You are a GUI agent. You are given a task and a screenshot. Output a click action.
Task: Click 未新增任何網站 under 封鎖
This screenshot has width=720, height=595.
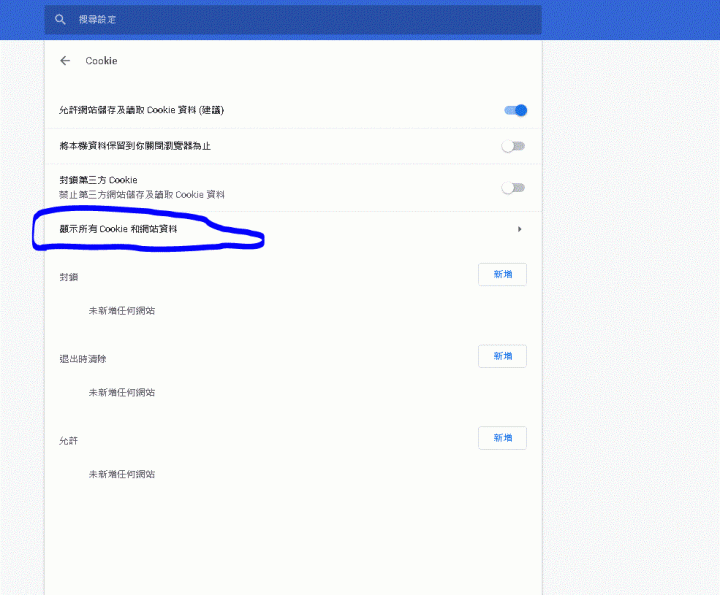click(122, 311)
